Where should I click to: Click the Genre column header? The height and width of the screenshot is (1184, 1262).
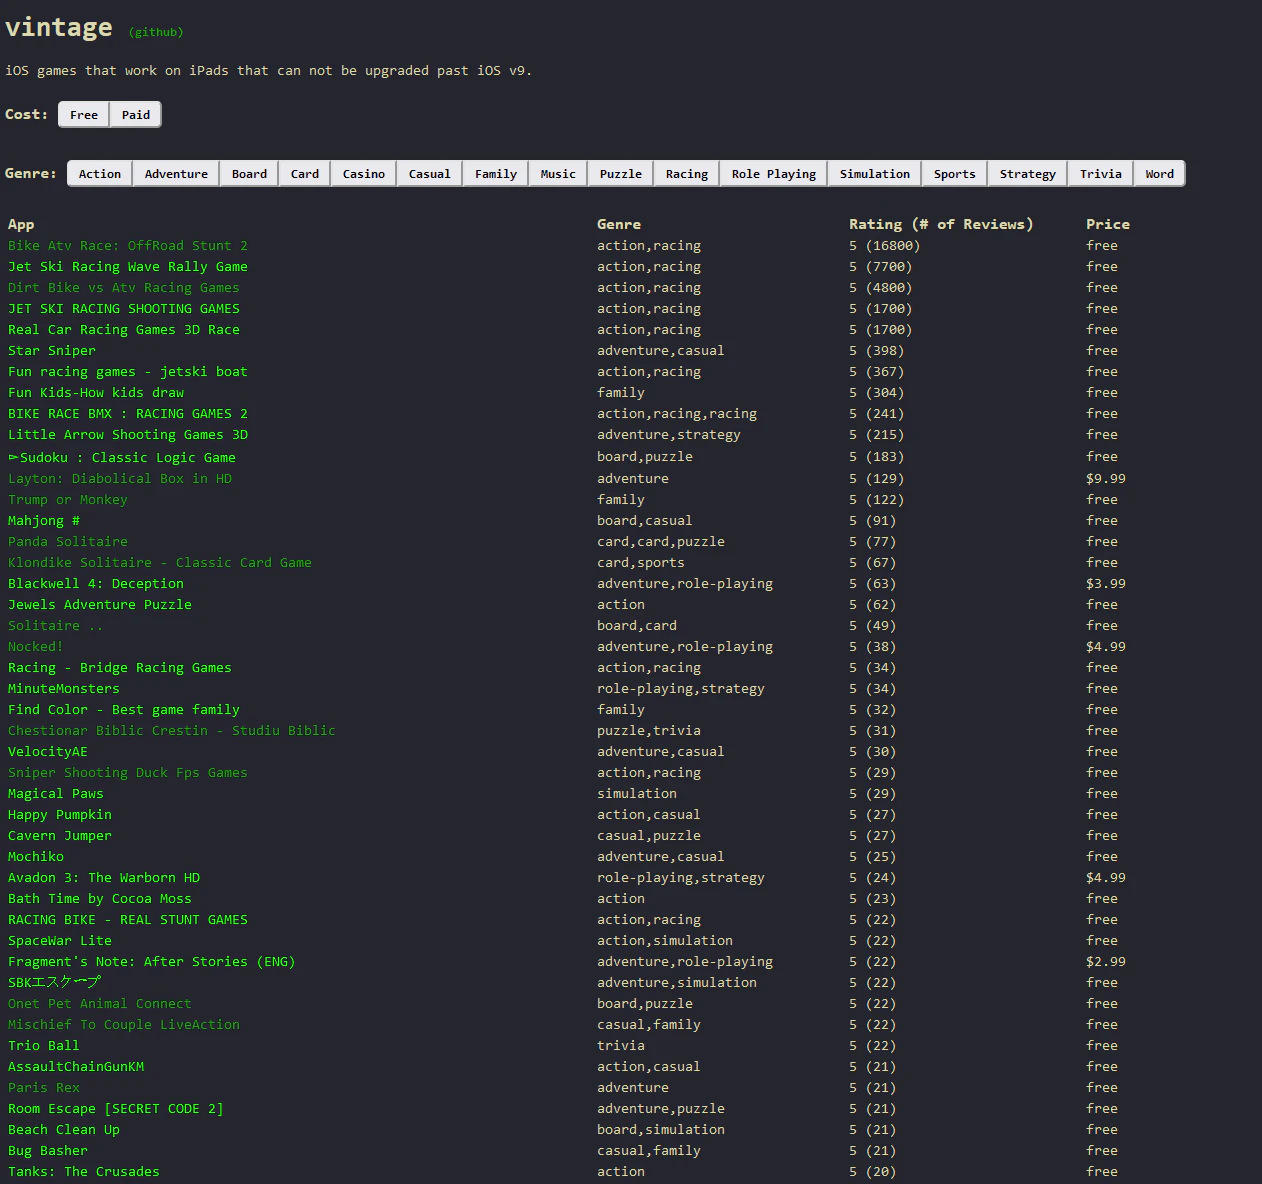619,225
